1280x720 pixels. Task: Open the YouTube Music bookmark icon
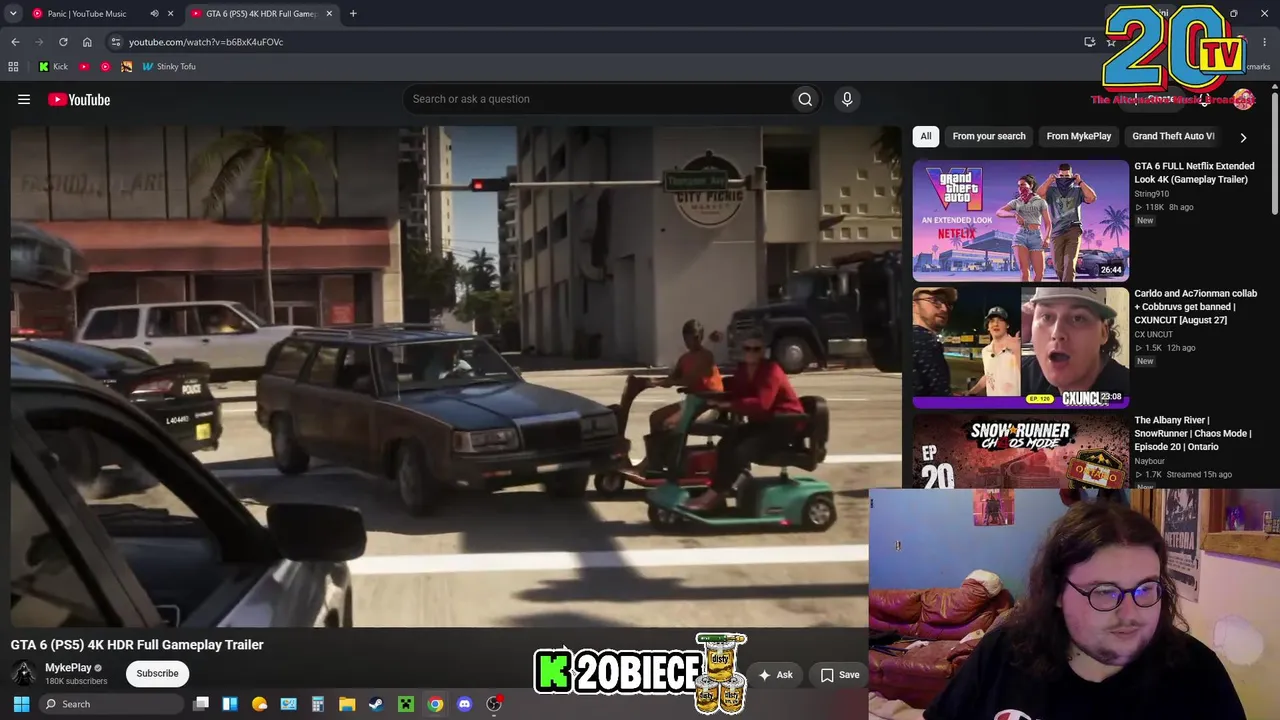tap(105, 67)
